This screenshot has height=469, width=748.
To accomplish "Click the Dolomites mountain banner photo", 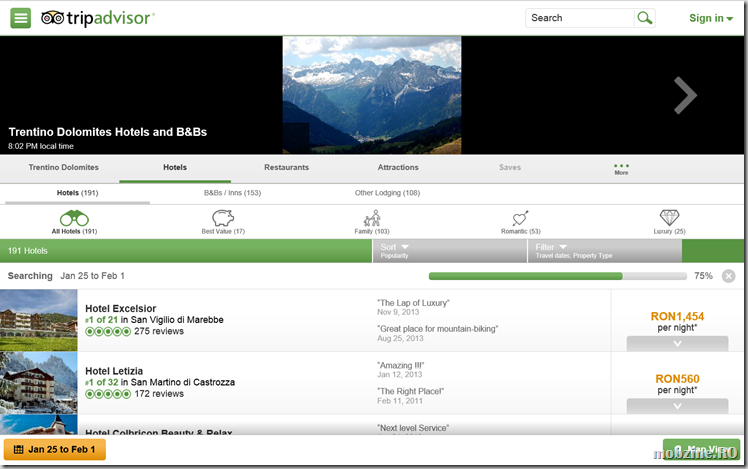I will point(372,95).
